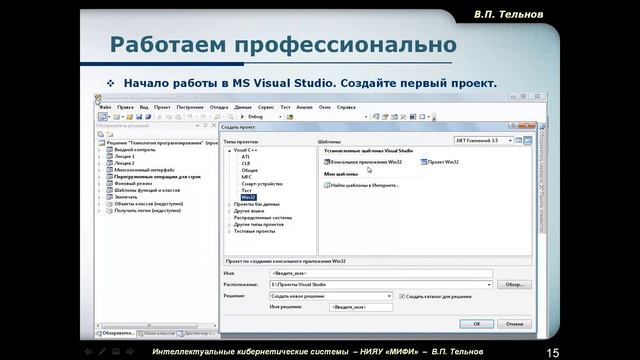Click the project Name input field
The width and height of the screenshot is (640, 360).
pyautogui.click(x=381, y=273)
